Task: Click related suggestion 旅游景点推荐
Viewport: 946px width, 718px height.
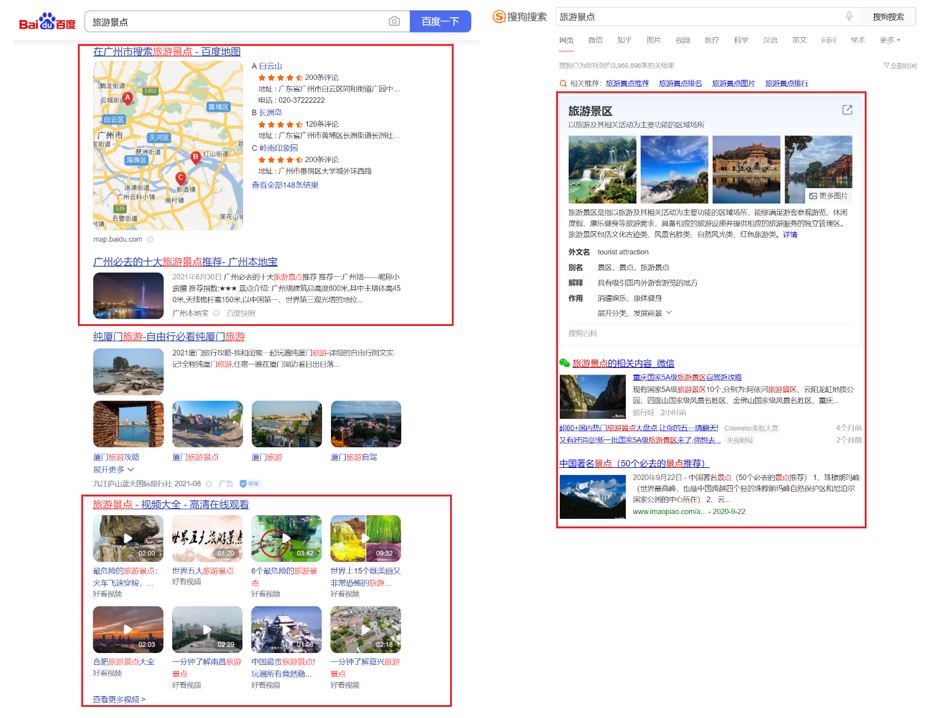Action: point(627,83)
